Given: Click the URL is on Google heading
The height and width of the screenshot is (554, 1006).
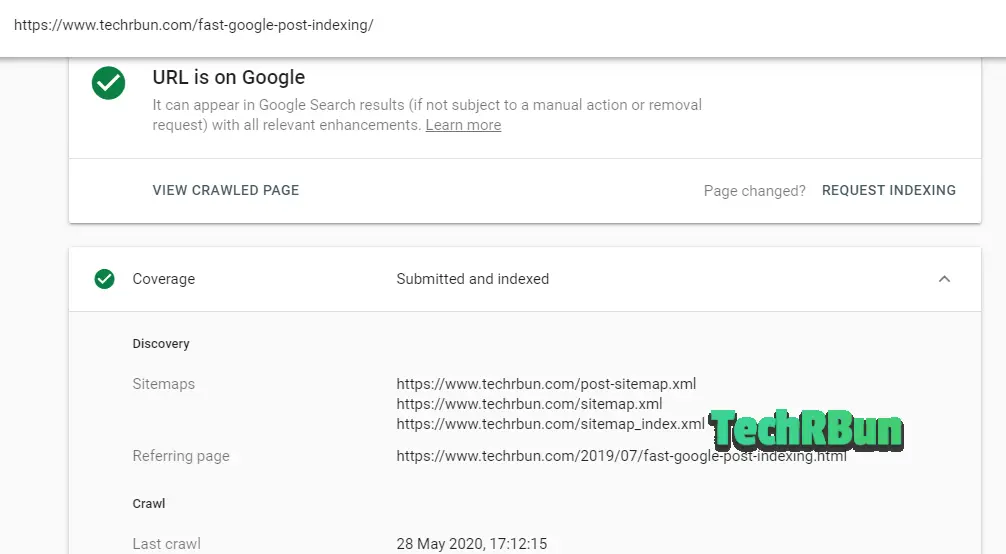Looking at the screenshot, I should coord(228,78).
